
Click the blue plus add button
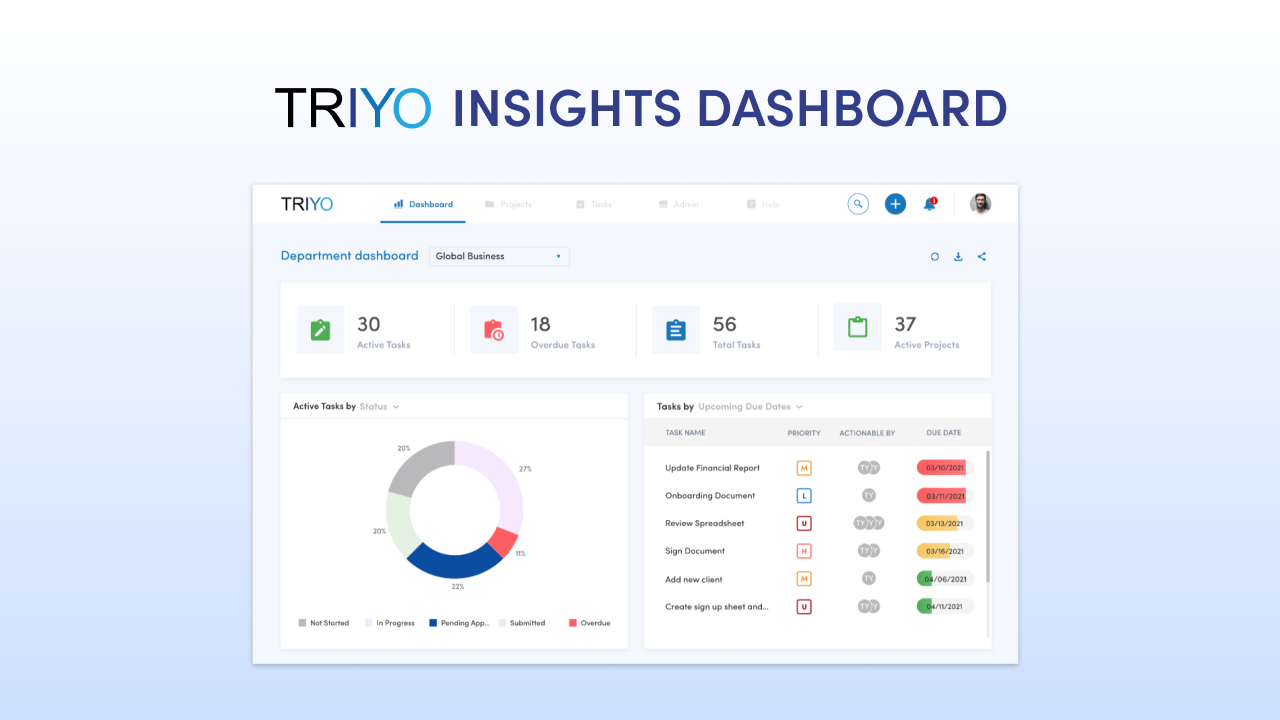point(895,204)
